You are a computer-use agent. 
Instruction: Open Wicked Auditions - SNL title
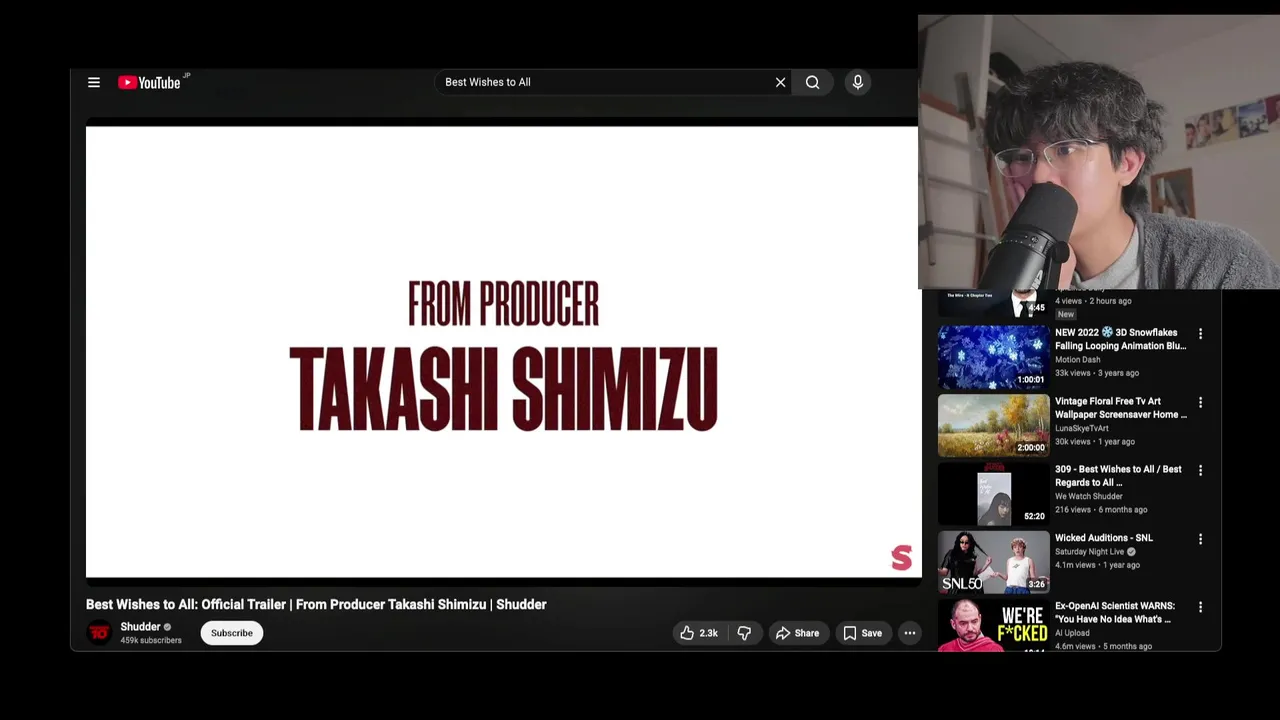click(1104, 538)
